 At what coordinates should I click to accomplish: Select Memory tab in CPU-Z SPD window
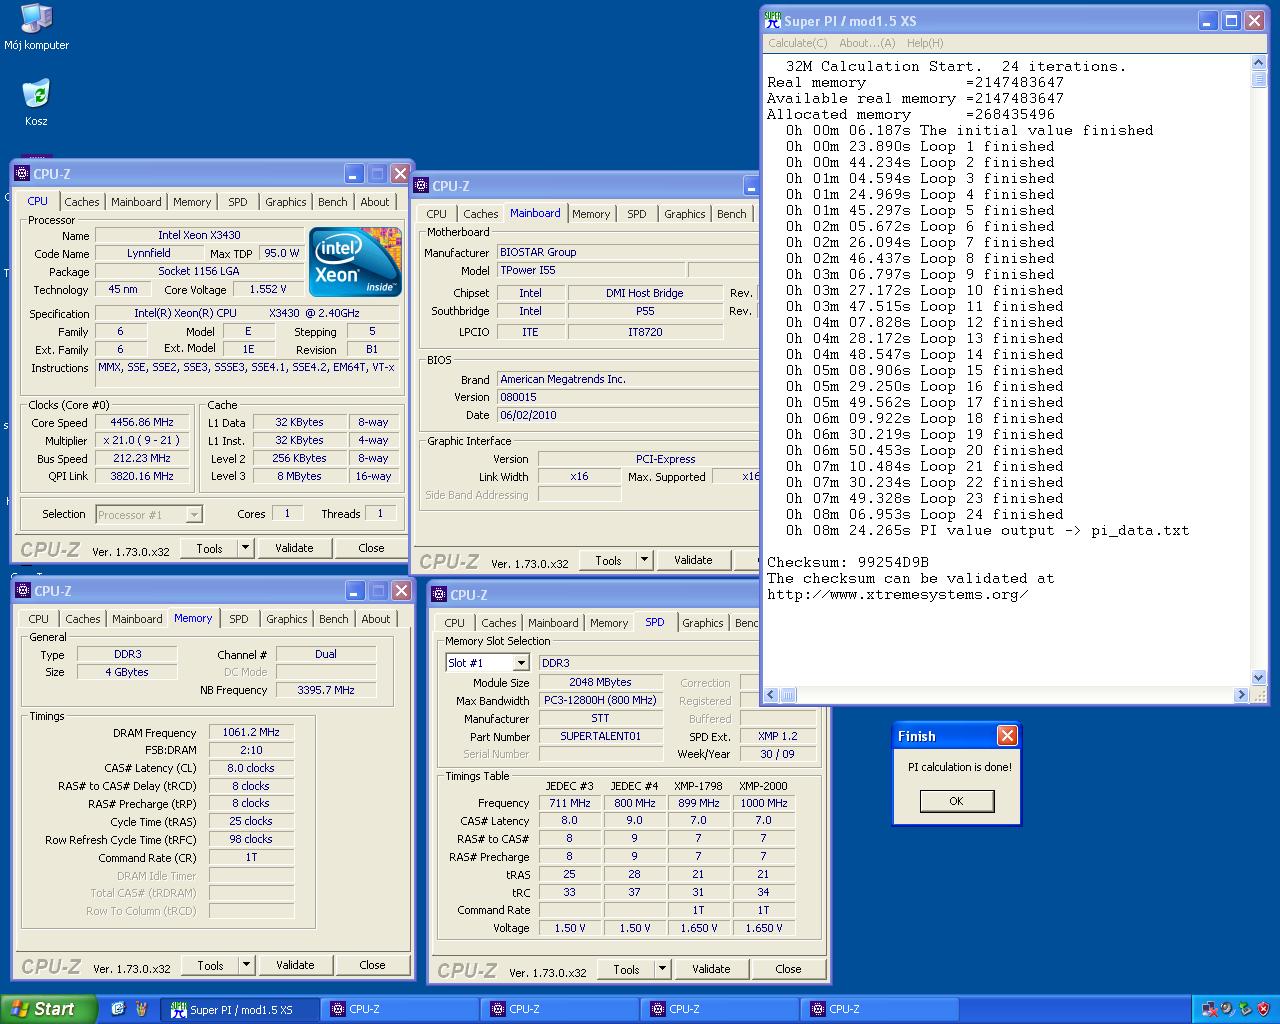(609, 623)
